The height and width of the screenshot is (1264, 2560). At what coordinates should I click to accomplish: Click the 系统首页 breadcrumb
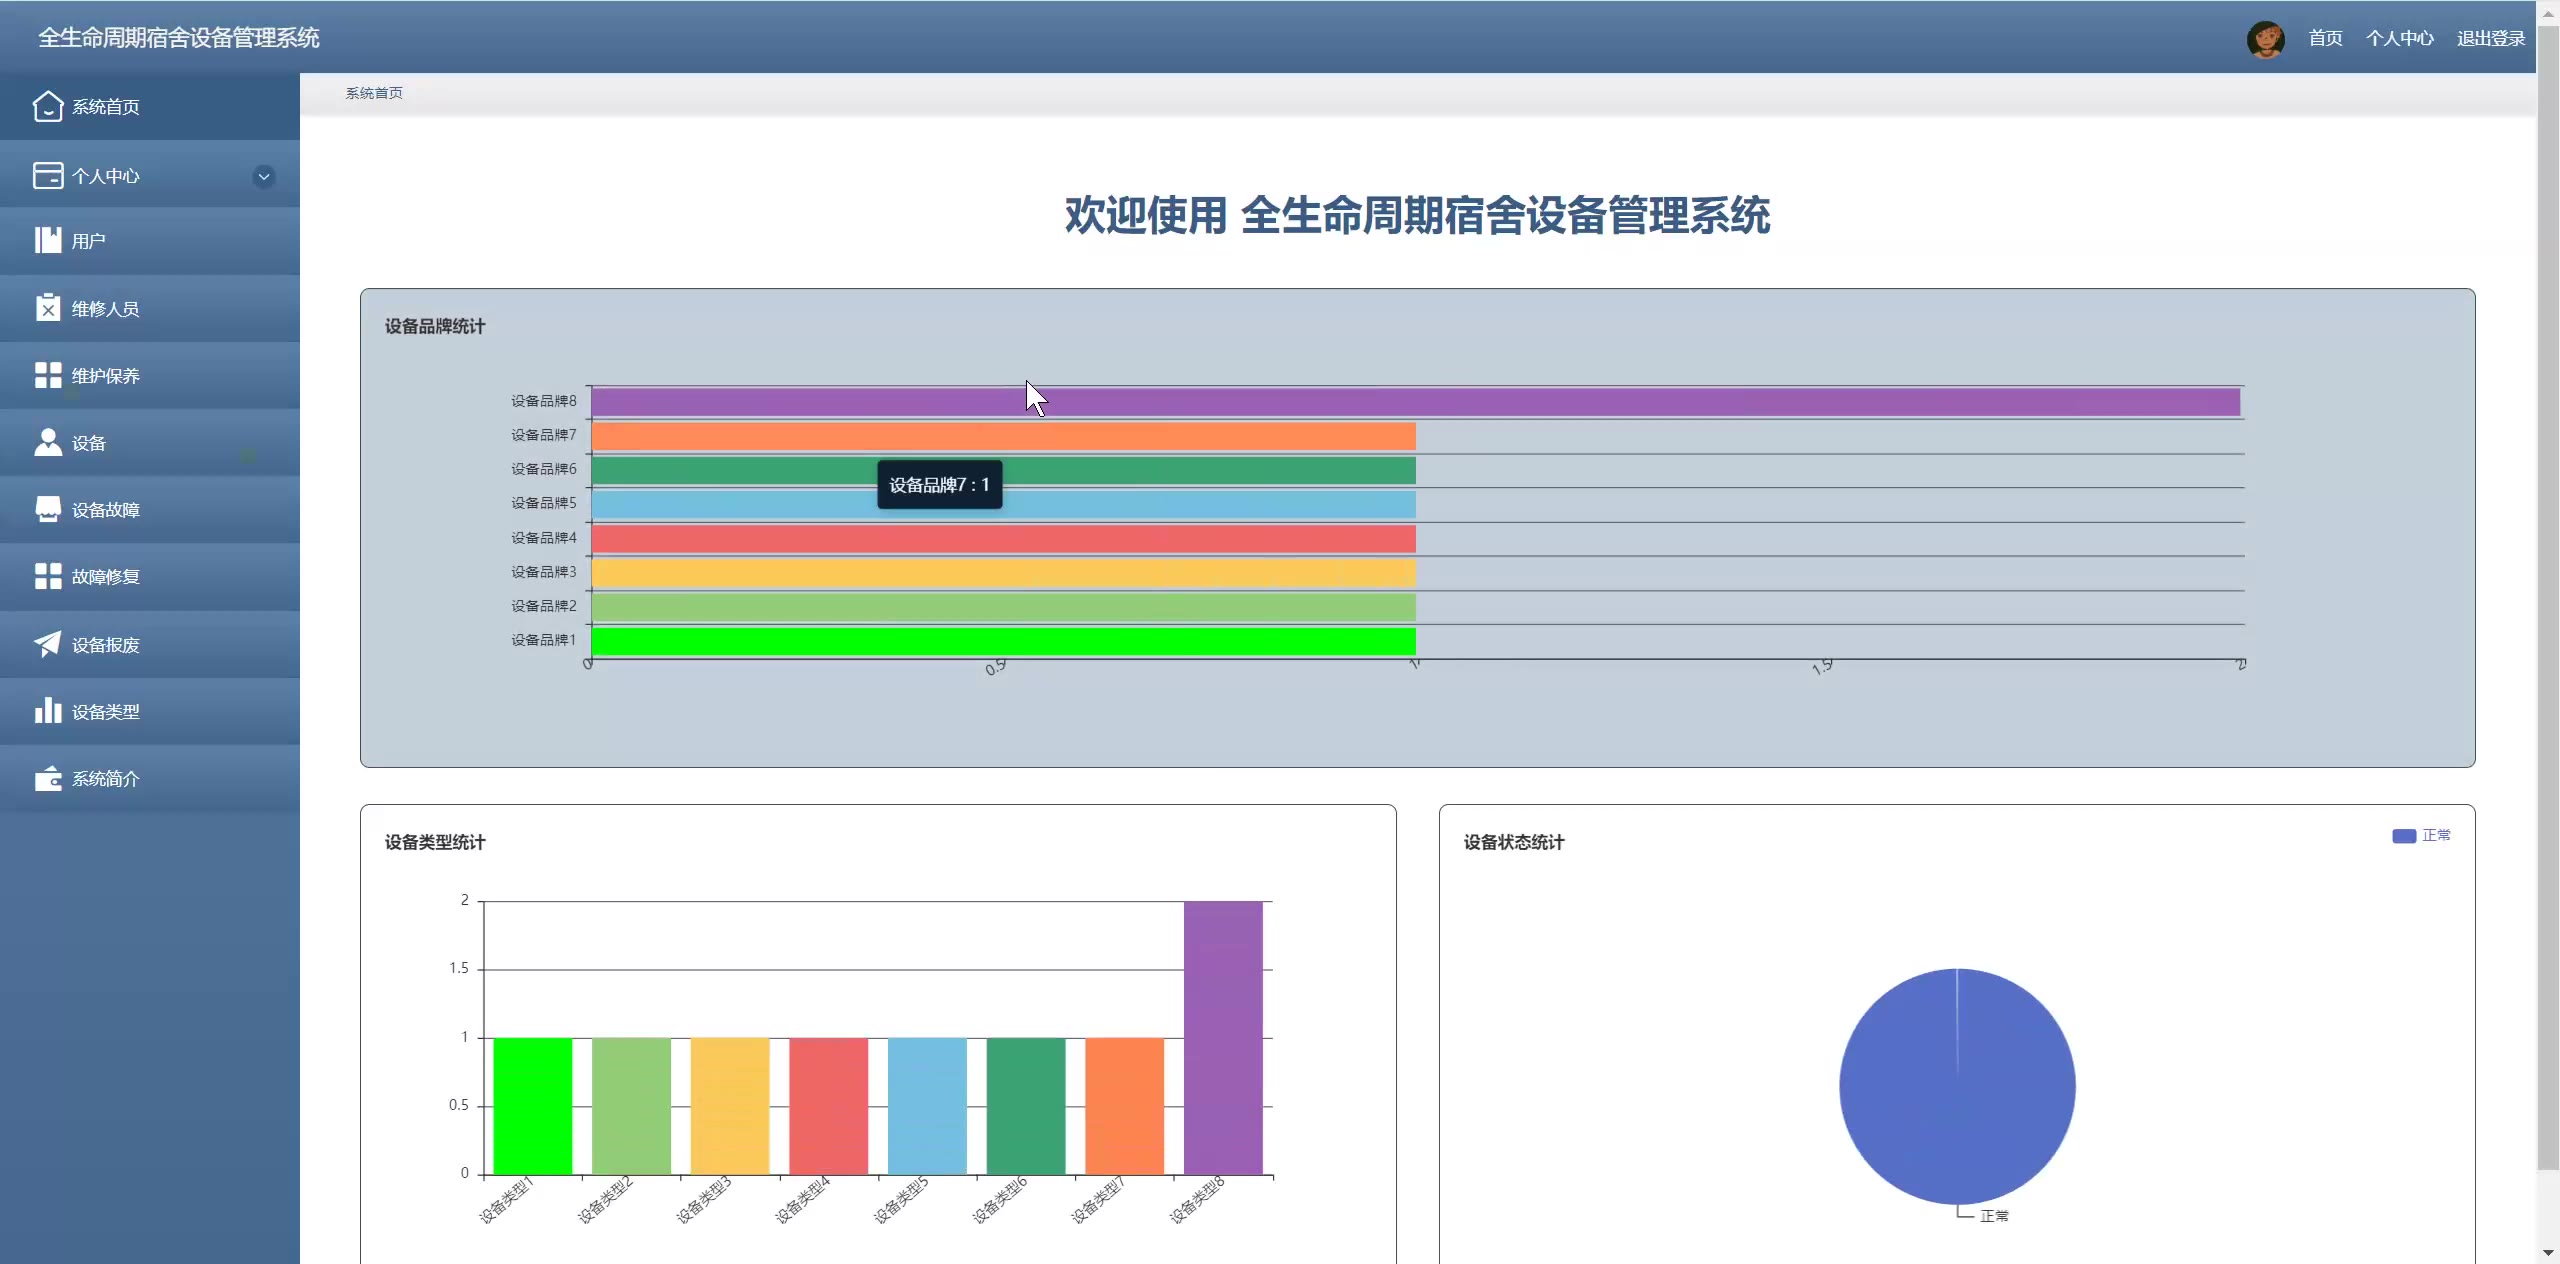tap(374, 93)
